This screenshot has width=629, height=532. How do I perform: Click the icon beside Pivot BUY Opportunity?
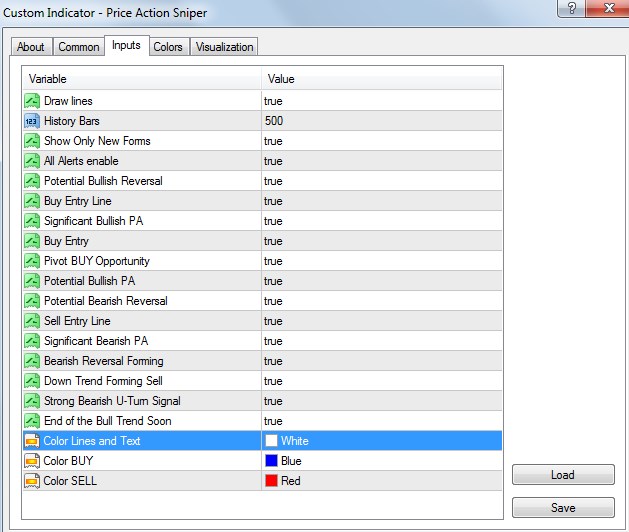pos(32,261)
